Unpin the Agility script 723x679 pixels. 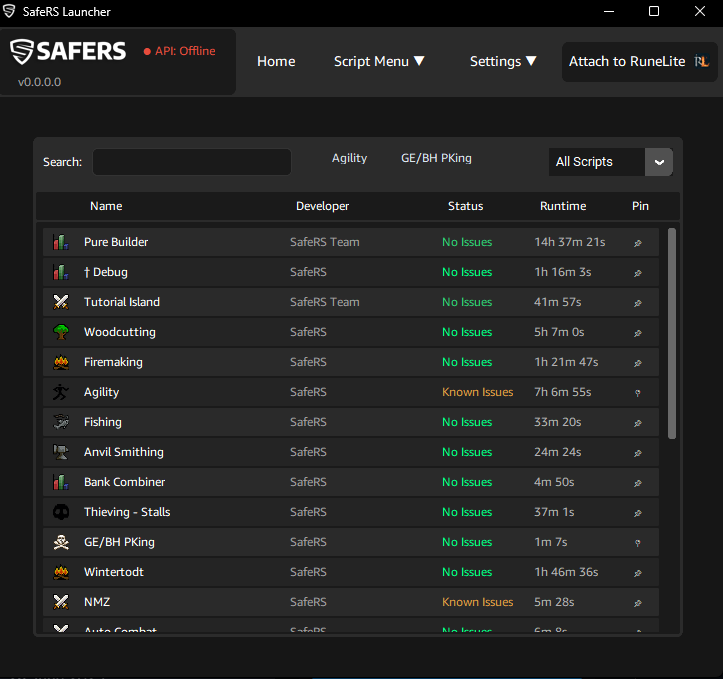pyautogui.click(x=638, y=393)
